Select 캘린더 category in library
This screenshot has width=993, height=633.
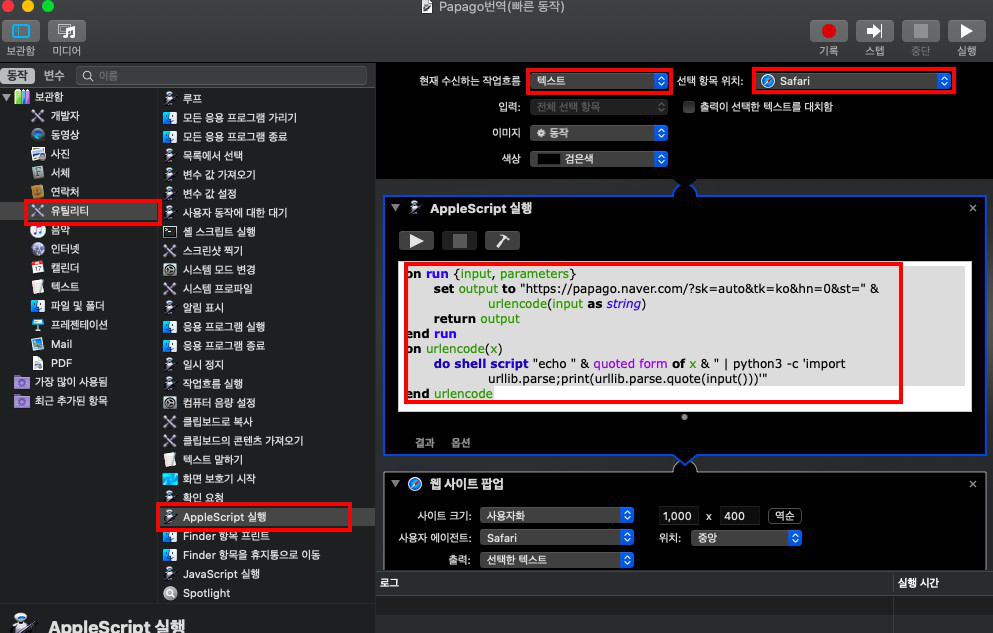pos(65,268)
